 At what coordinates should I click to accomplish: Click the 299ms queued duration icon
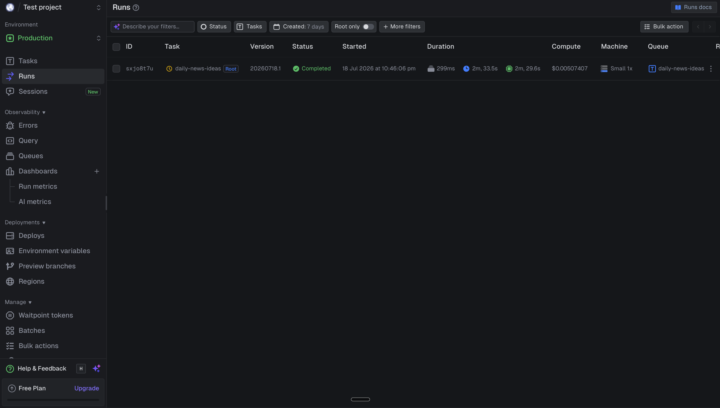431,69
